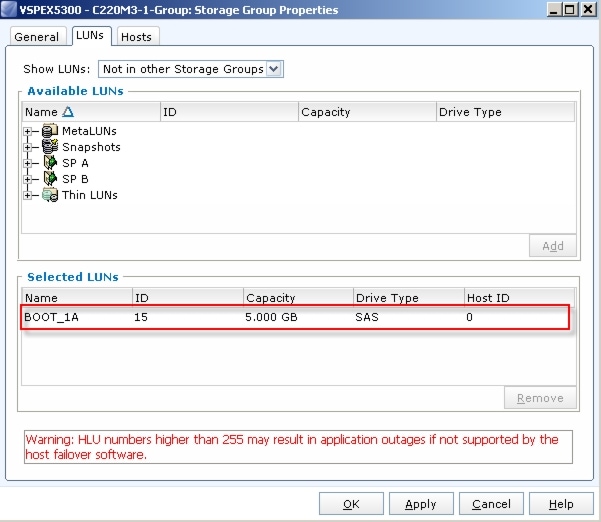
Task: Click the Host ID value 0
Action: click(x=469, y=317)
